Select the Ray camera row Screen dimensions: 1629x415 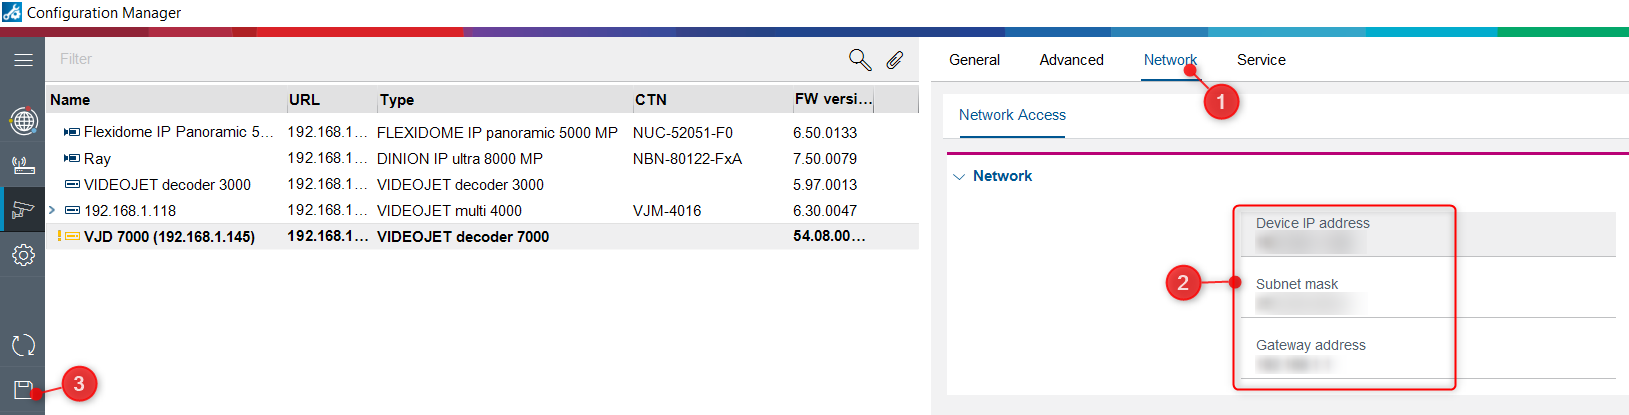tap(97, 158)
